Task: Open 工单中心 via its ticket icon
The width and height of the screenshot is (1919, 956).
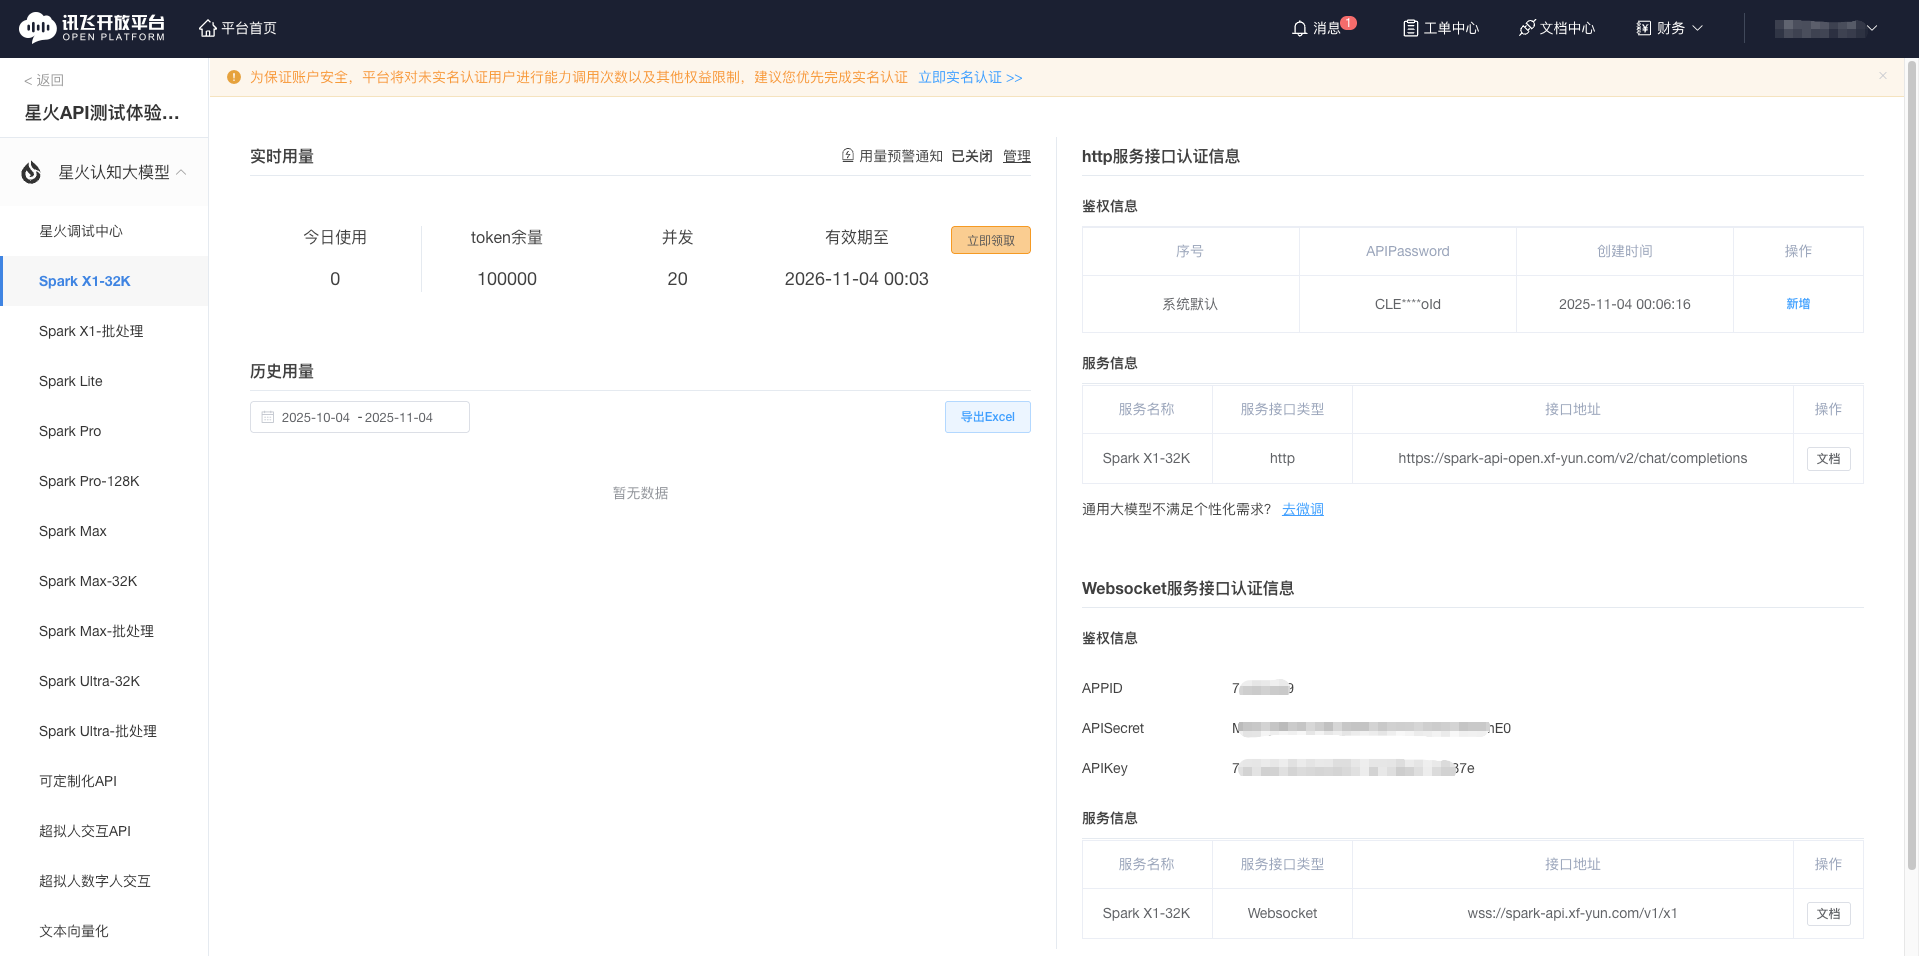Action: tap(1411, 27)
